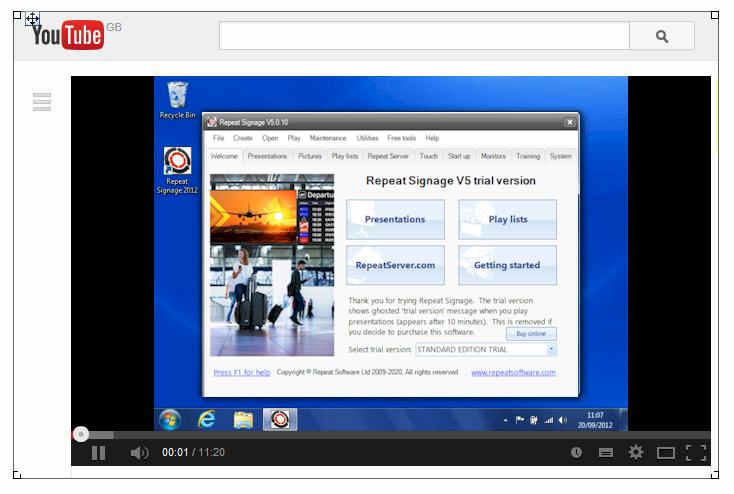Click the search magnifier button

(661, 36)
